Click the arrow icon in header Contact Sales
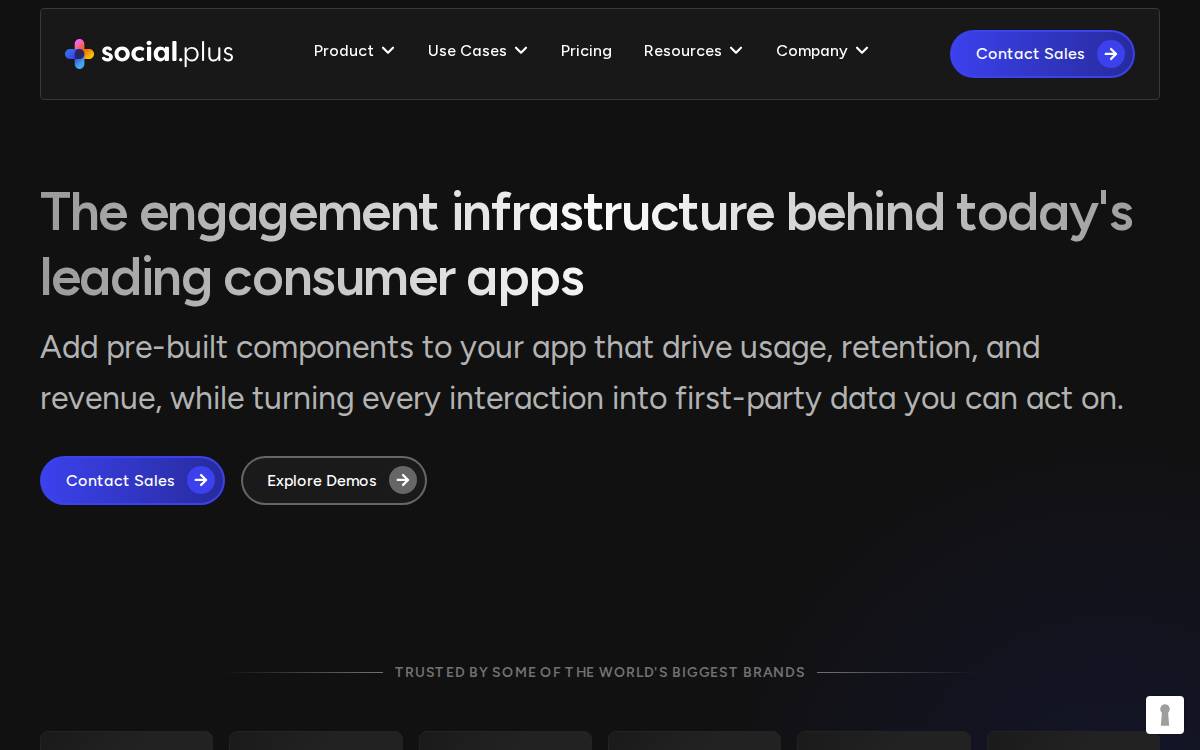Screen dimensions: 1200x750 pyautogui.click(x=1110, y=54)
